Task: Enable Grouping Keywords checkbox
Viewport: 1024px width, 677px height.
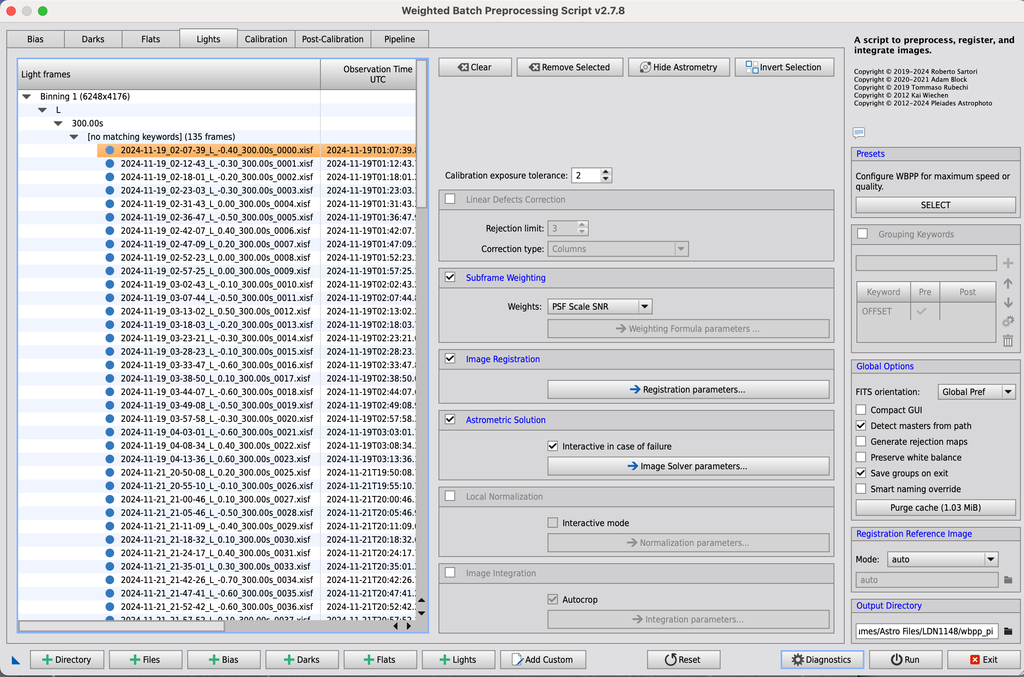Action: click(863, 234)
